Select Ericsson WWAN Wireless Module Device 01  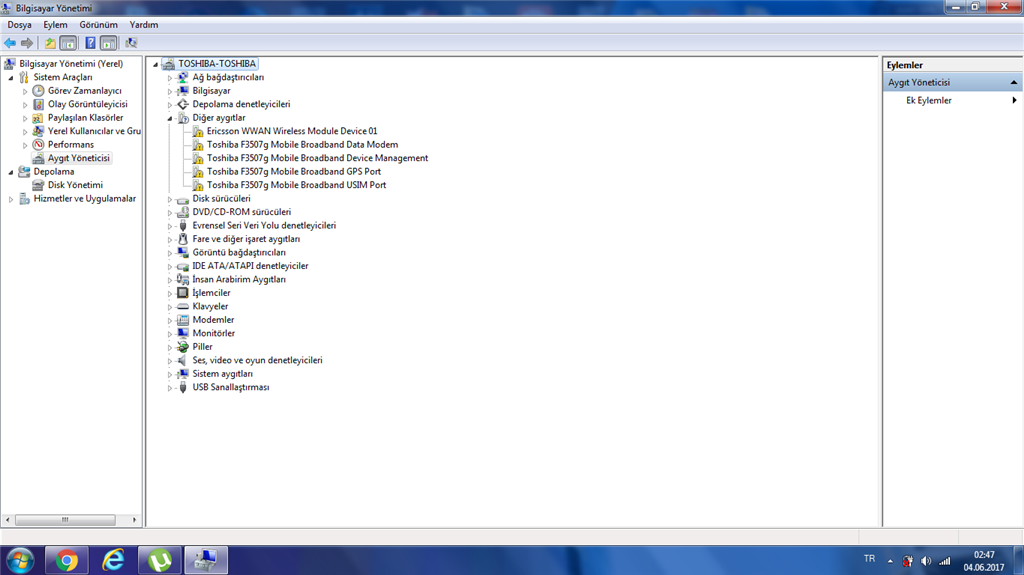(292, 131)
